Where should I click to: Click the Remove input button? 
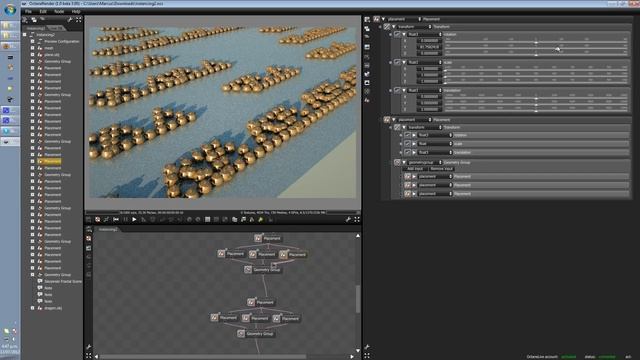[441, 169]
